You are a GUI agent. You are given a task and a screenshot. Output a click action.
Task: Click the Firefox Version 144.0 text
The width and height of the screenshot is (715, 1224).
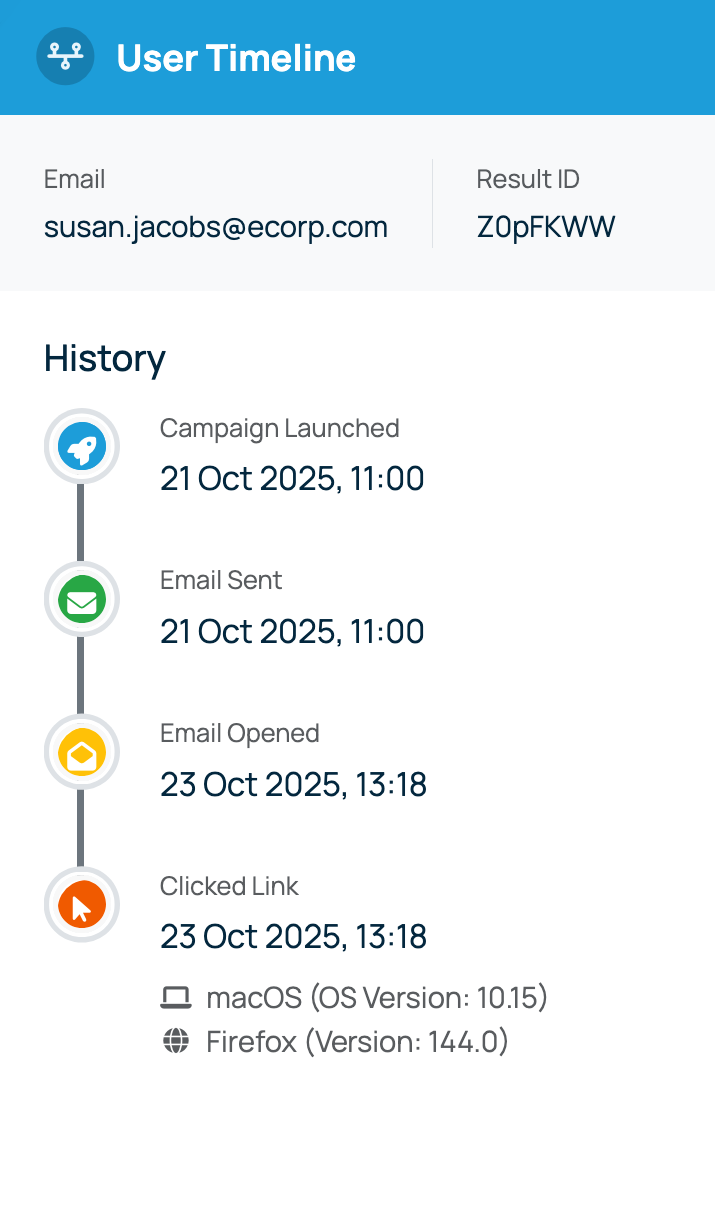click(x=357, y=1042)
